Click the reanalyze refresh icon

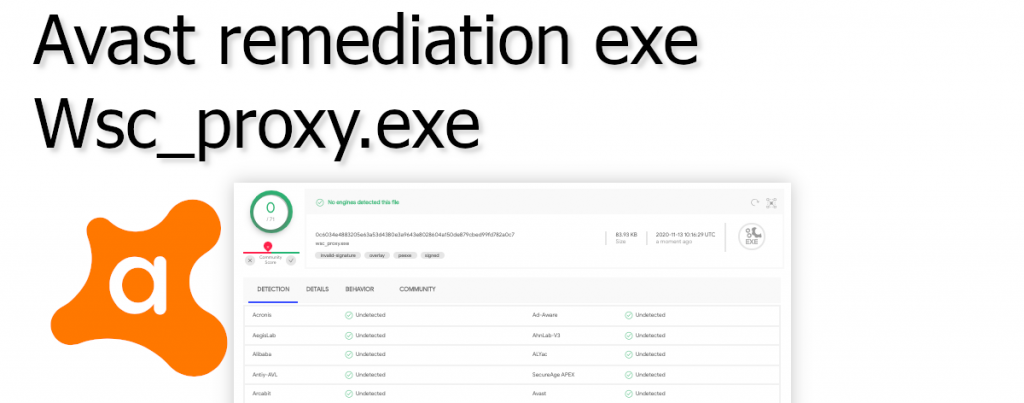755,202
